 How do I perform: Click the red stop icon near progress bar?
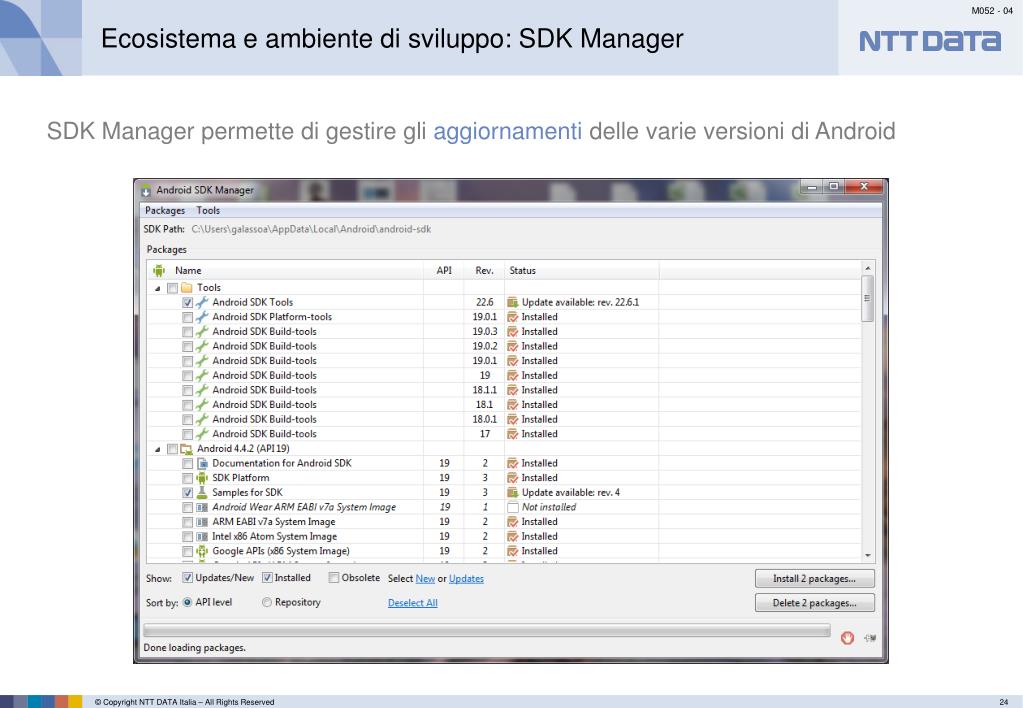point(847,638)
